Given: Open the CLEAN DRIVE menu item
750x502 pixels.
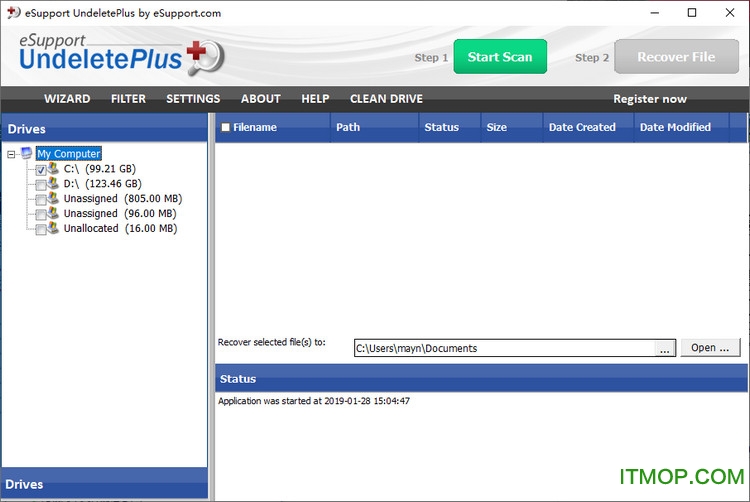Looking at the screenshot, I should (386, 99).
